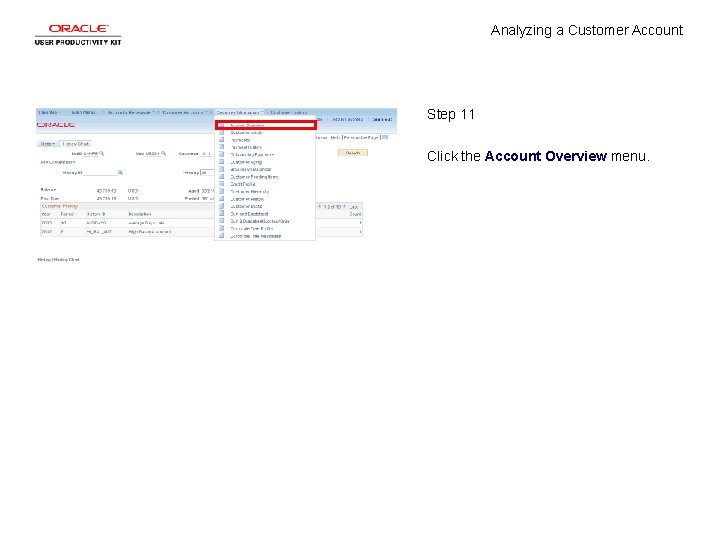Click the Oracle logo in application header
The width and height of the screenshot is (720, 540).
pyautogui.click(x=56, y=124)
